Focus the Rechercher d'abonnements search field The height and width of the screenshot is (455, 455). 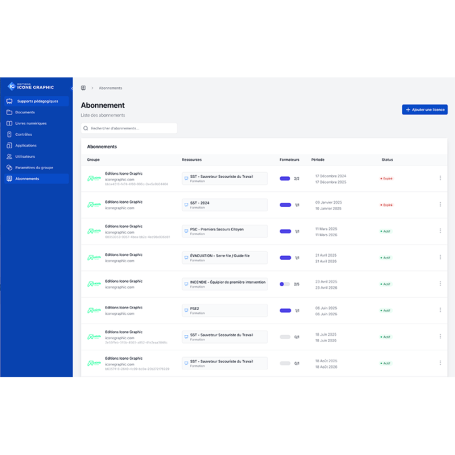click(129, 128)
